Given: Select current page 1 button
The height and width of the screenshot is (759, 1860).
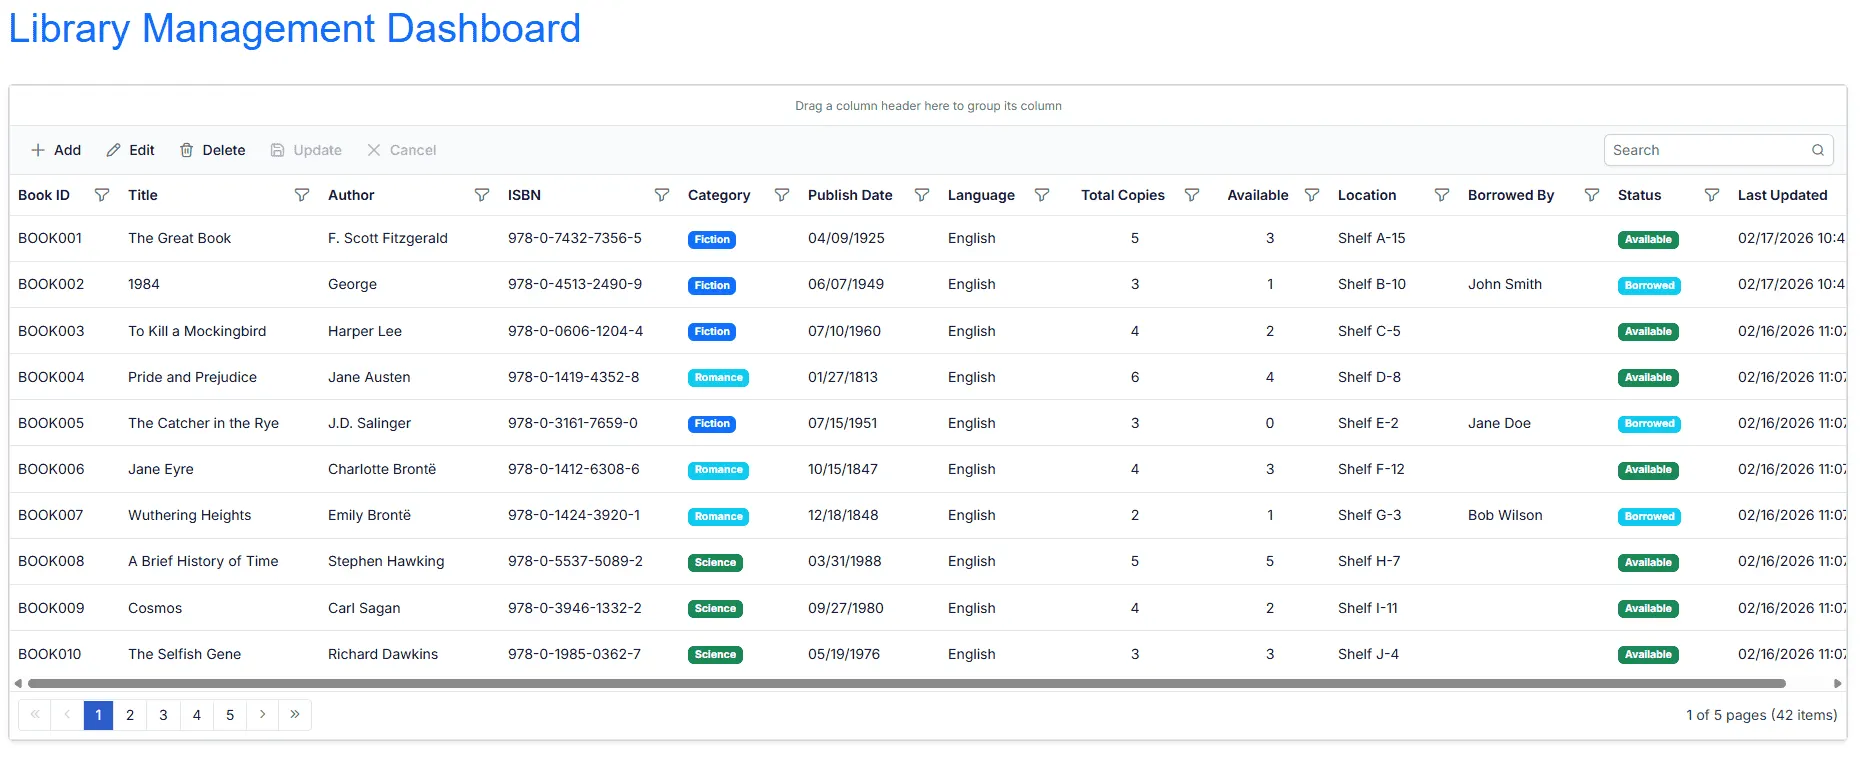Looking at the screenshot, I should pos(98,714).
